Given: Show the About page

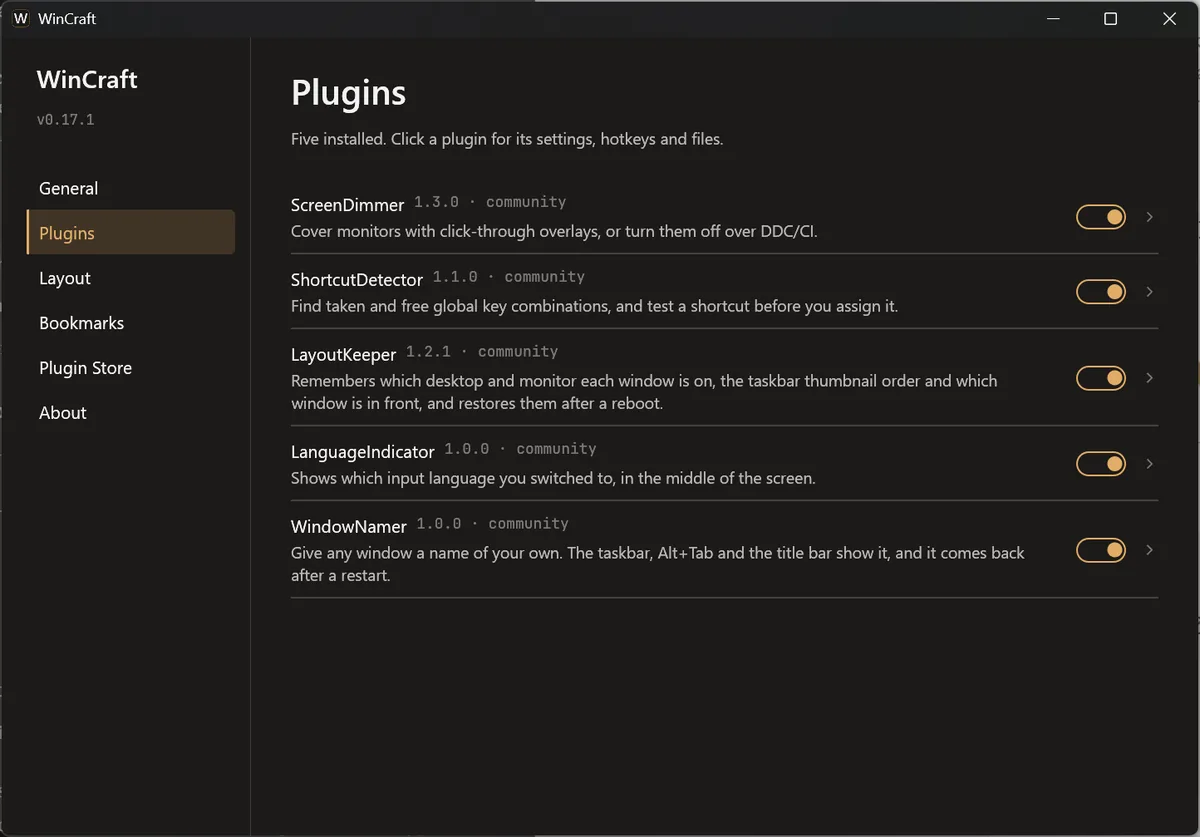Looking at the screenshot, I should coord(131,413).
